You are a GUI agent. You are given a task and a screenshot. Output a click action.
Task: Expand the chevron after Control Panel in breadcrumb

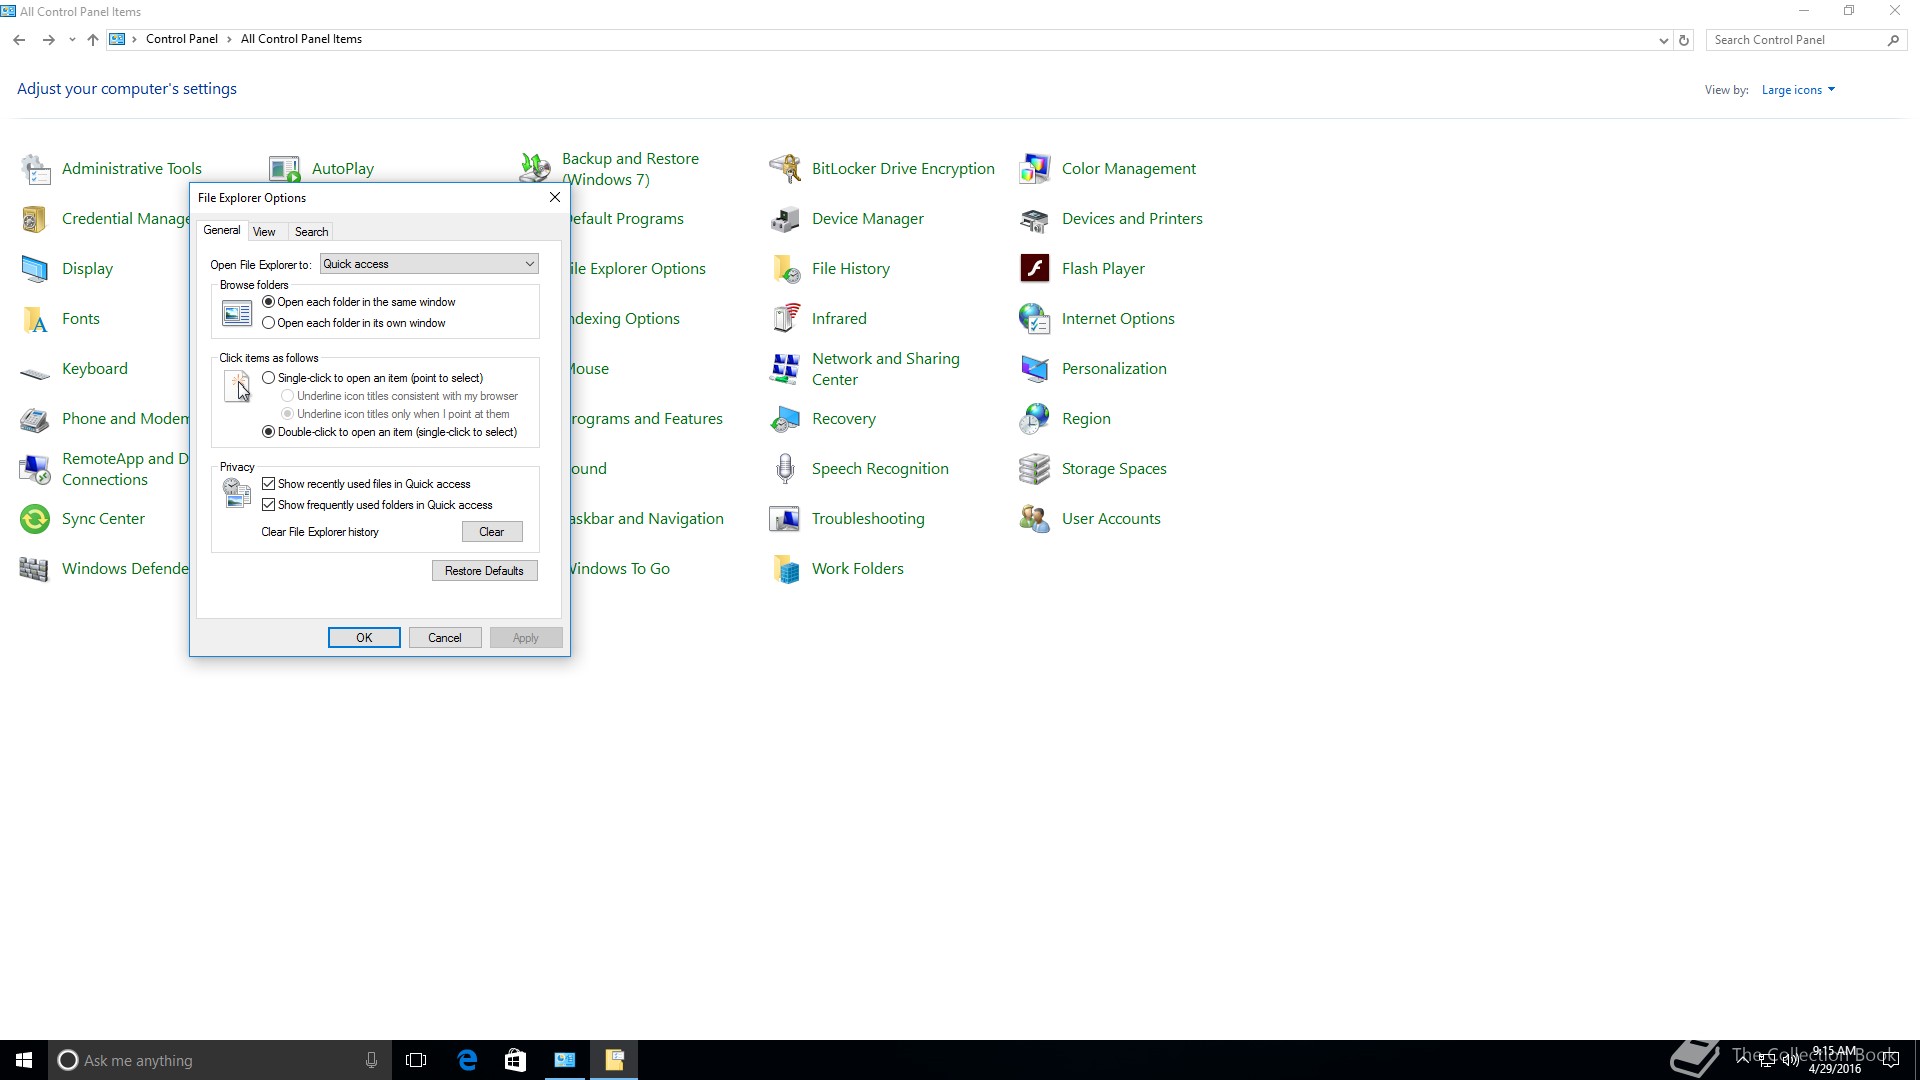pyautogui.click(x=229, y=39)
